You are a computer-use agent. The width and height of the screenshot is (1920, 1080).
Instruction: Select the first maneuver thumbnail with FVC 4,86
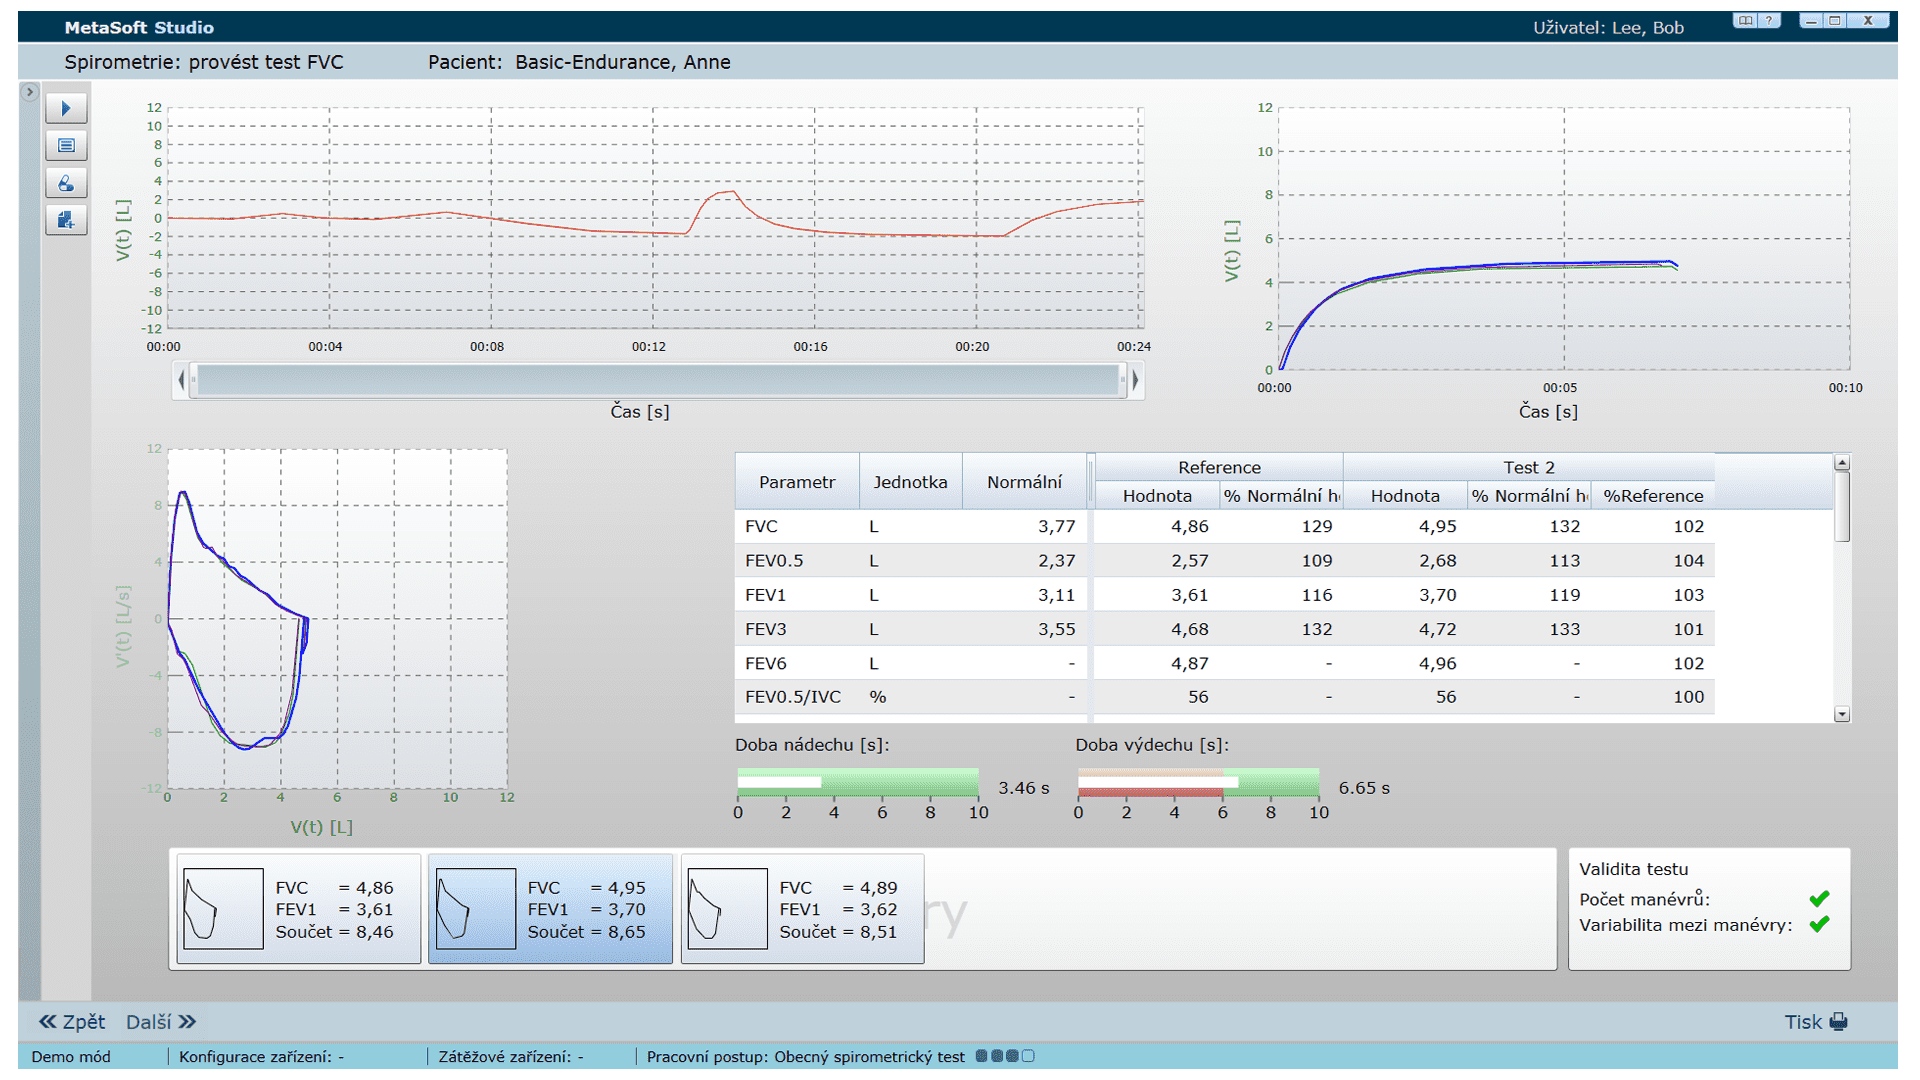click(297, 909)
